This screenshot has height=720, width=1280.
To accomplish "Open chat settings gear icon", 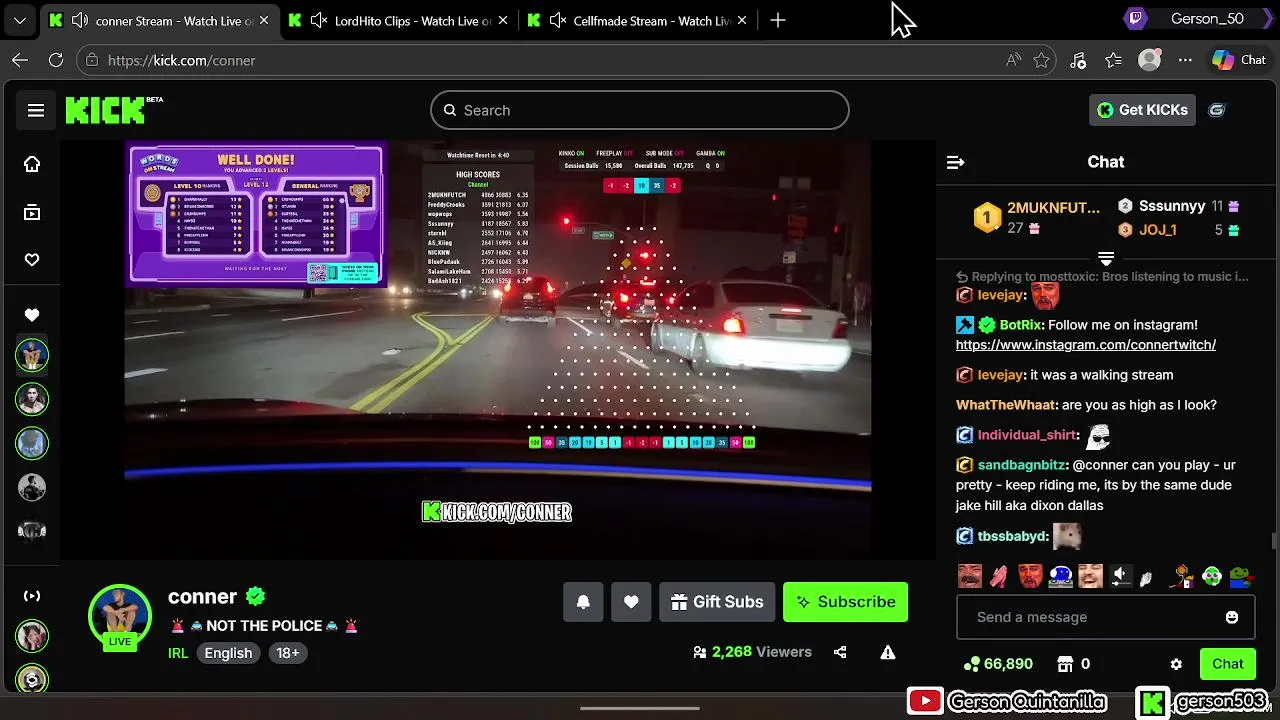I will pyautogui.click(x=1176, y=664).
